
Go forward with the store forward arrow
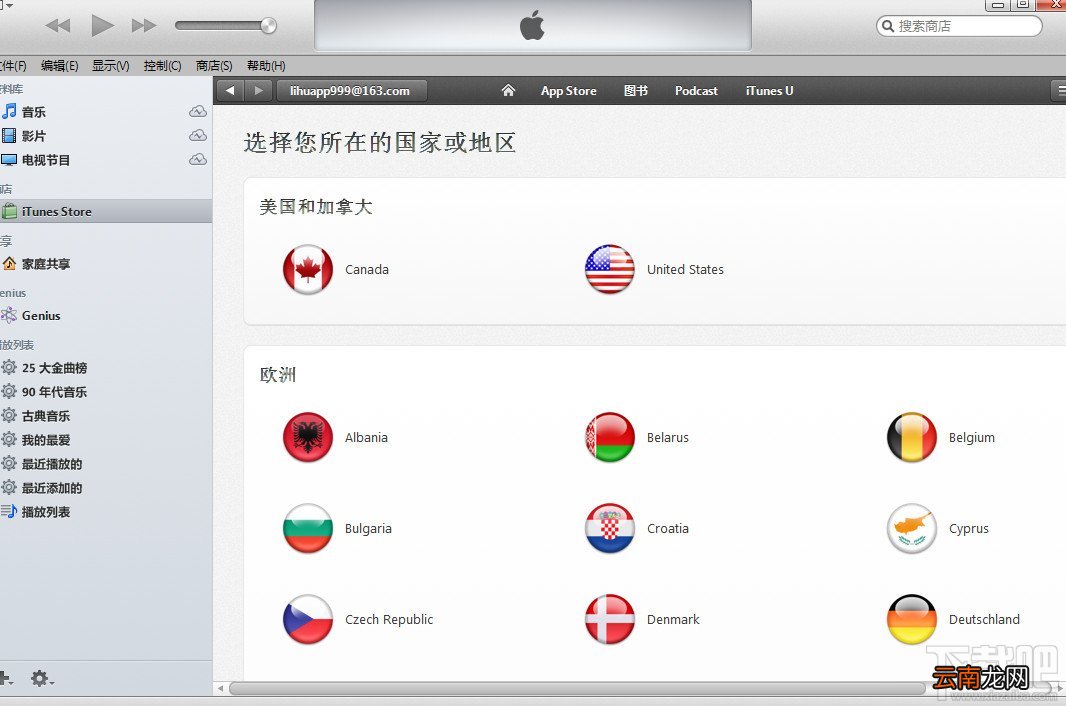[258, 90]
